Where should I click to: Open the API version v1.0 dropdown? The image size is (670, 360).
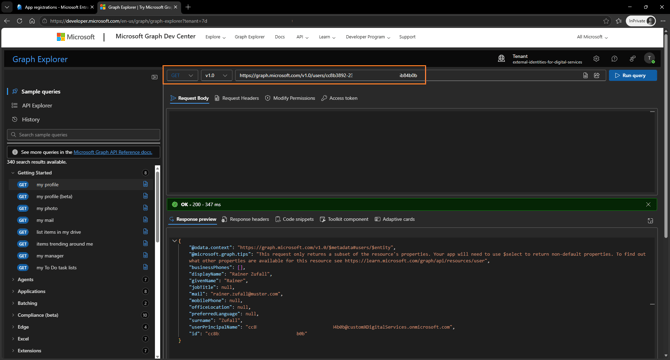pos(217,76)
